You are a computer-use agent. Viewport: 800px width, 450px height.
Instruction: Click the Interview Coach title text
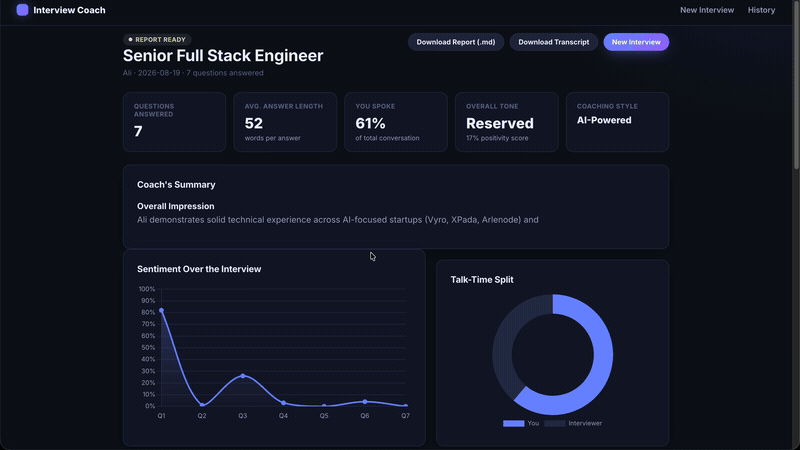pos(69,10)
